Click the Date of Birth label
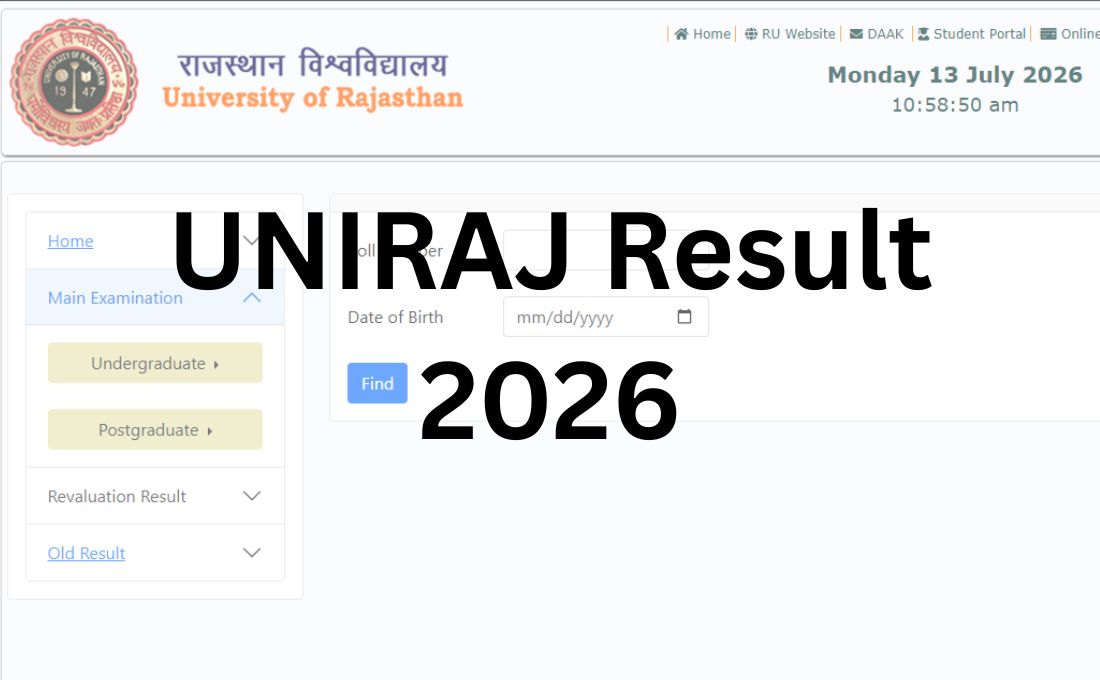1100x680 pixels. 395,317
